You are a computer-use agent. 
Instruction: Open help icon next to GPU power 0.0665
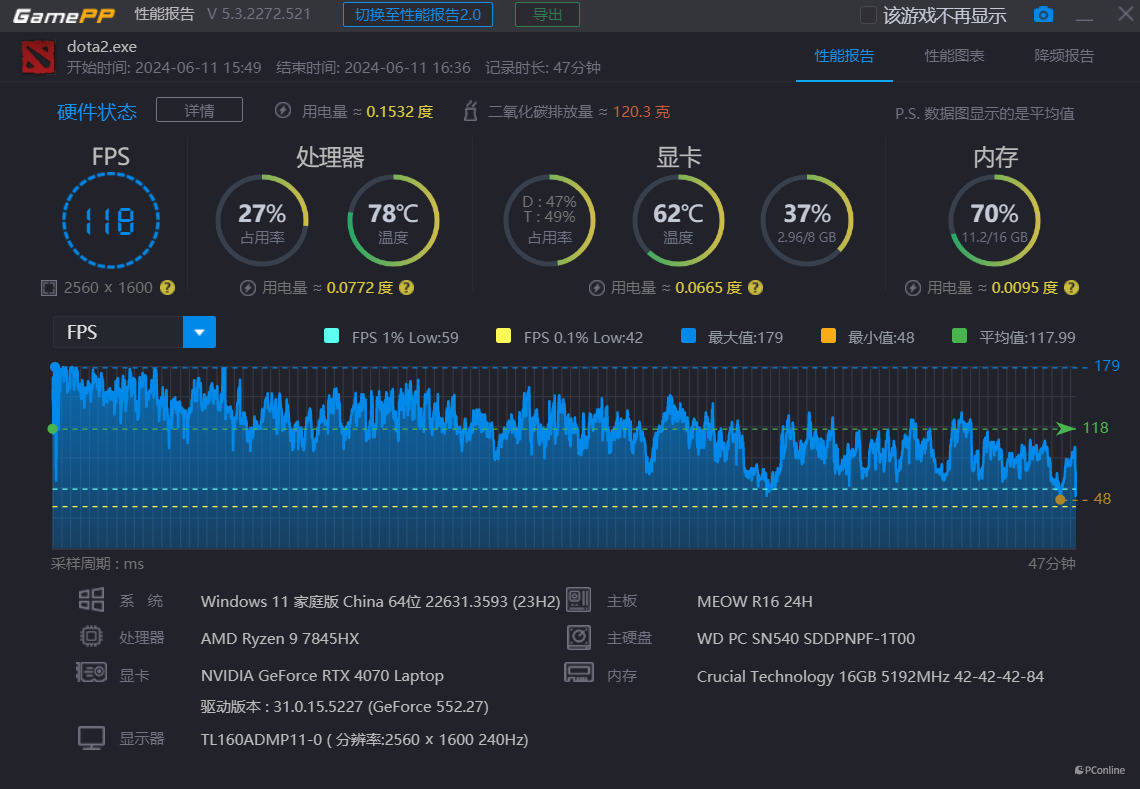tap(755, 287)
